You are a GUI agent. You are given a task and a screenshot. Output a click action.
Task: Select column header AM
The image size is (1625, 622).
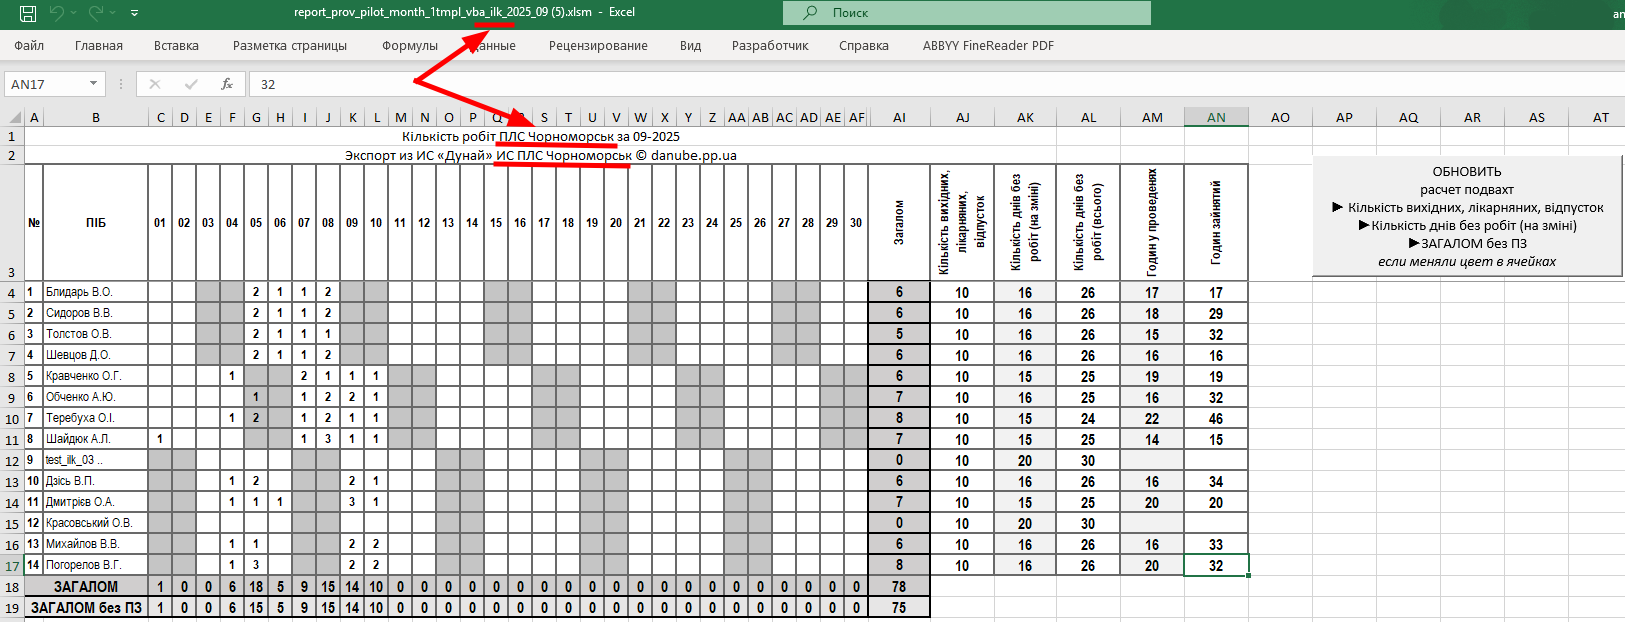(x=1152, y=117)
